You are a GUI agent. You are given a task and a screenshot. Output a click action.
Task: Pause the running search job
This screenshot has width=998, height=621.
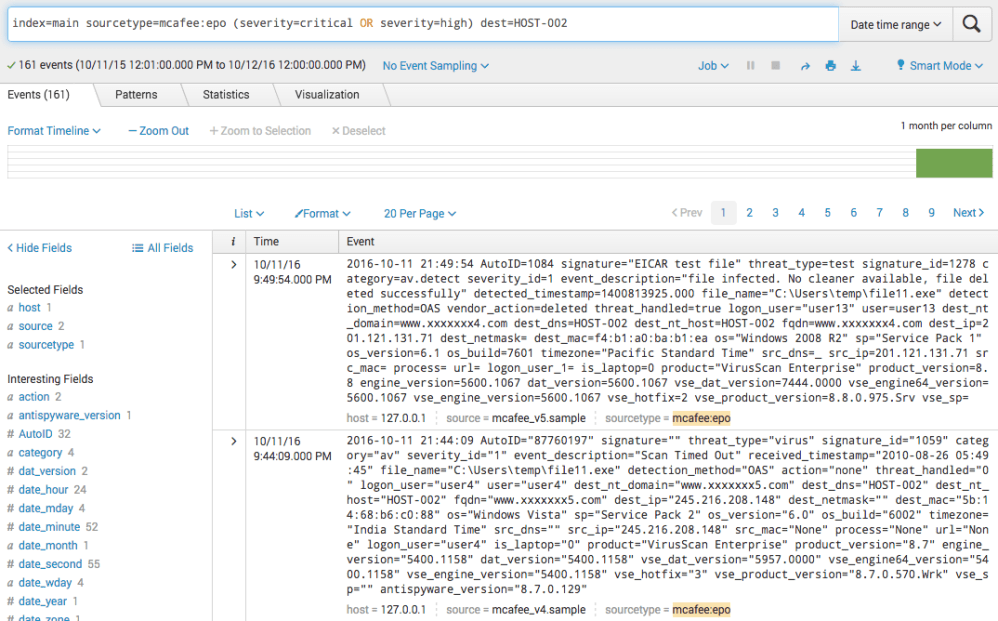[751, 66]
